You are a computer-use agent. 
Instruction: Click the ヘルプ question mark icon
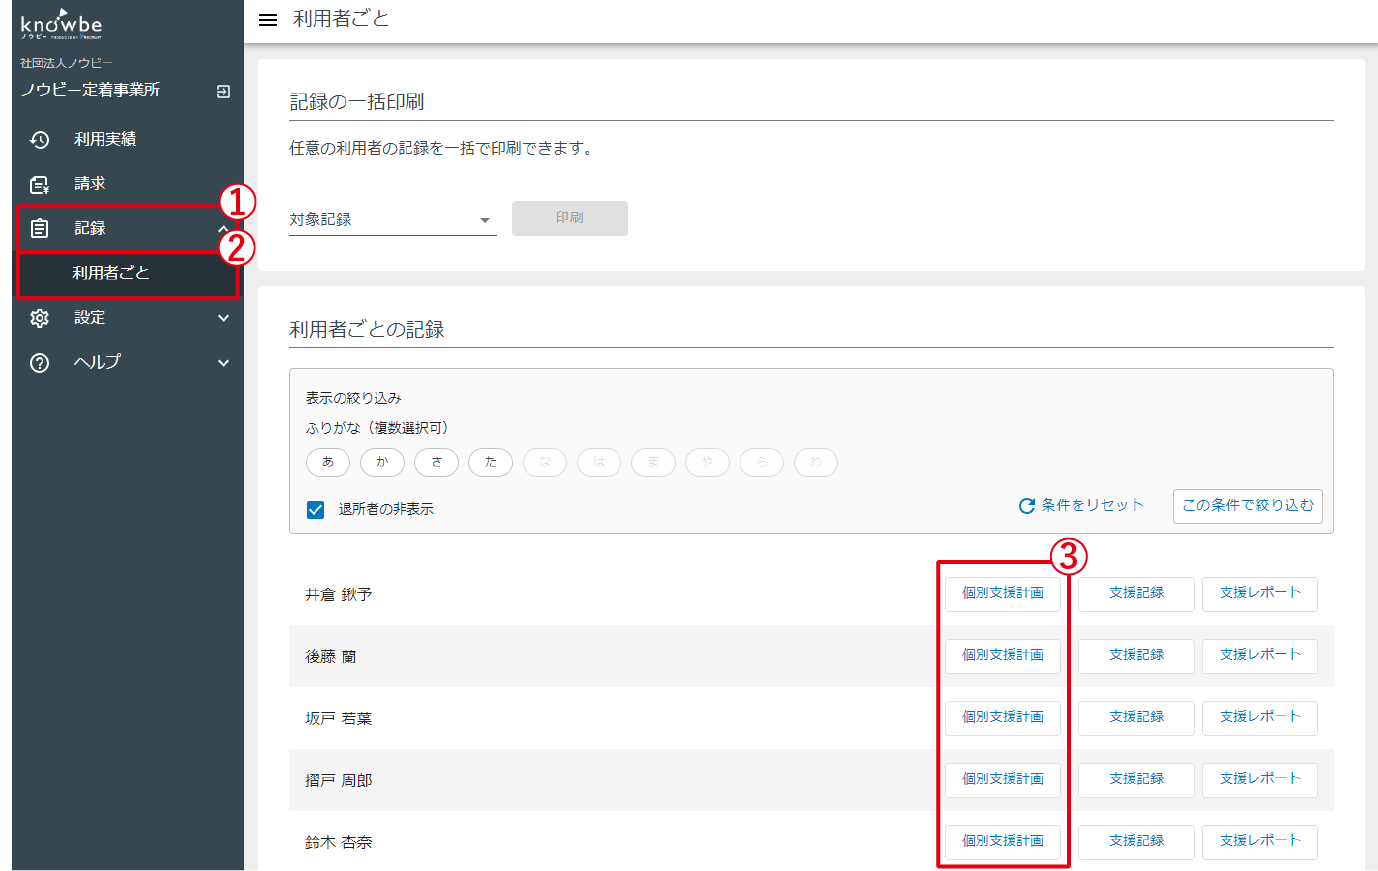[x=39, y=363]
